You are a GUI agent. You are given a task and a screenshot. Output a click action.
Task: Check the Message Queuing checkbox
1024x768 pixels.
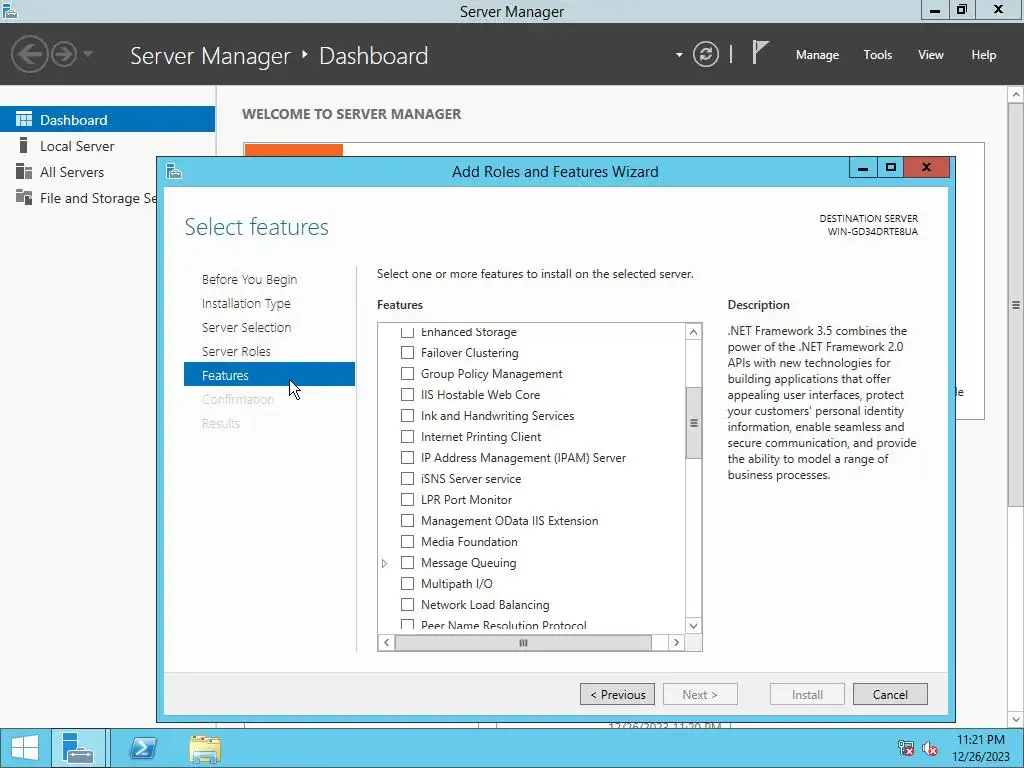[408, 562]
